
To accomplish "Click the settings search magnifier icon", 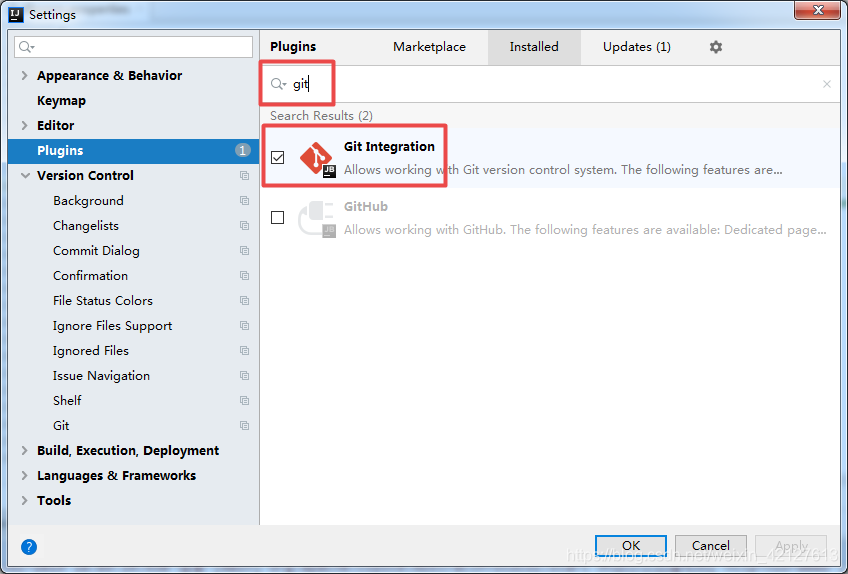I will click(x=26, y=47).
